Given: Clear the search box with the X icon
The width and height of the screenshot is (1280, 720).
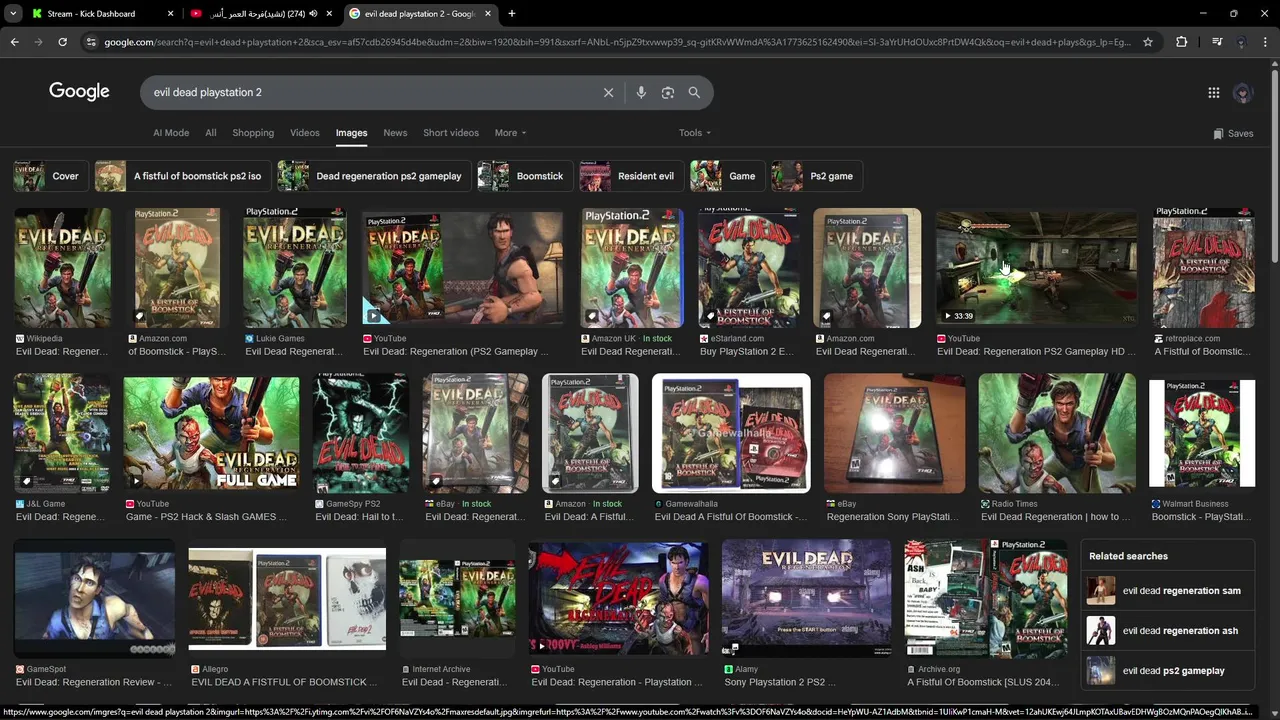Looking at the screenshot, I should click(608, 92).
